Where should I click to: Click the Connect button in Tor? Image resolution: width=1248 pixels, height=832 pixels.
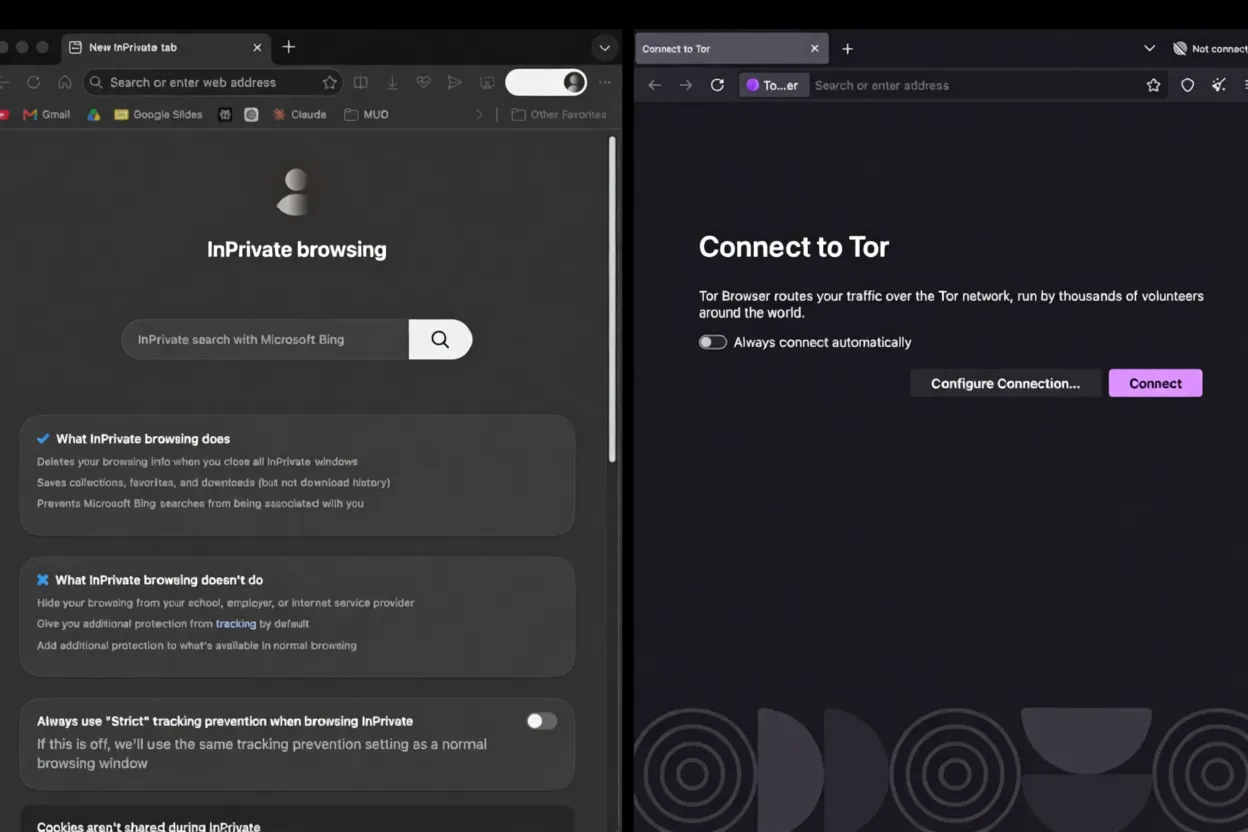1155,383
